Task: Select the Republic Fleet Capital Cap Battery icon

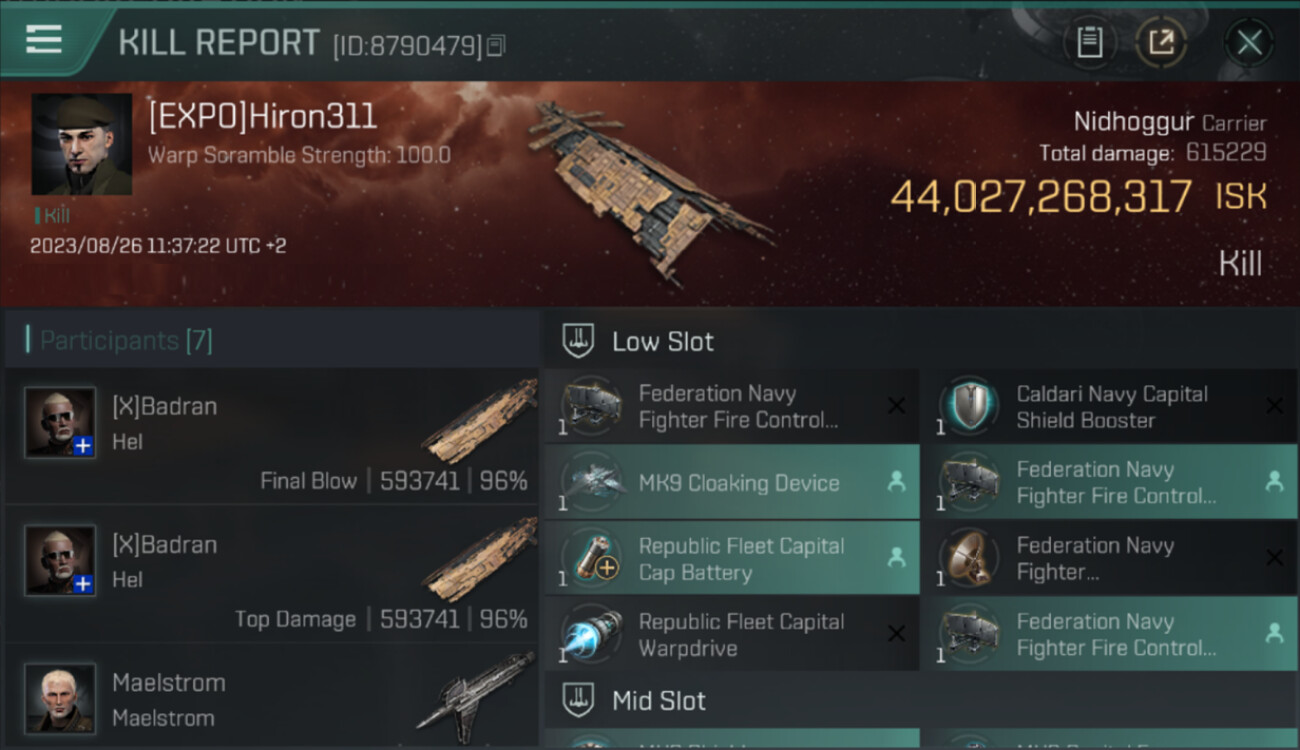Action: click(591, 559)
